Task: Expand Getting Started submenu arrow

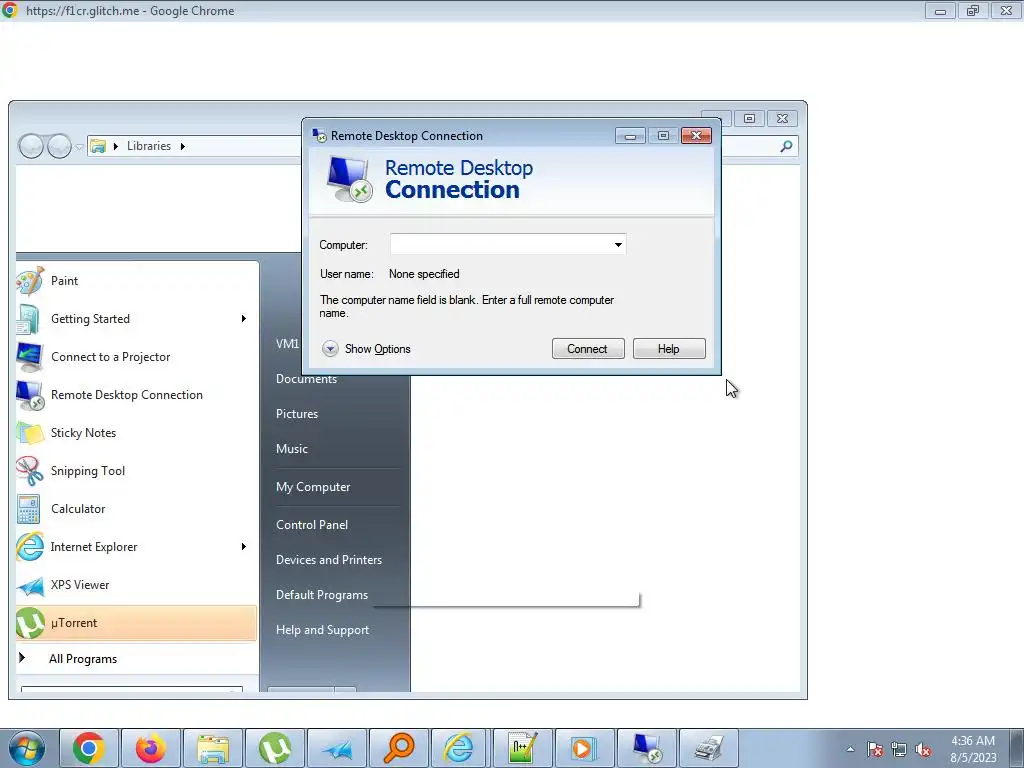Action: click(244, 319)
